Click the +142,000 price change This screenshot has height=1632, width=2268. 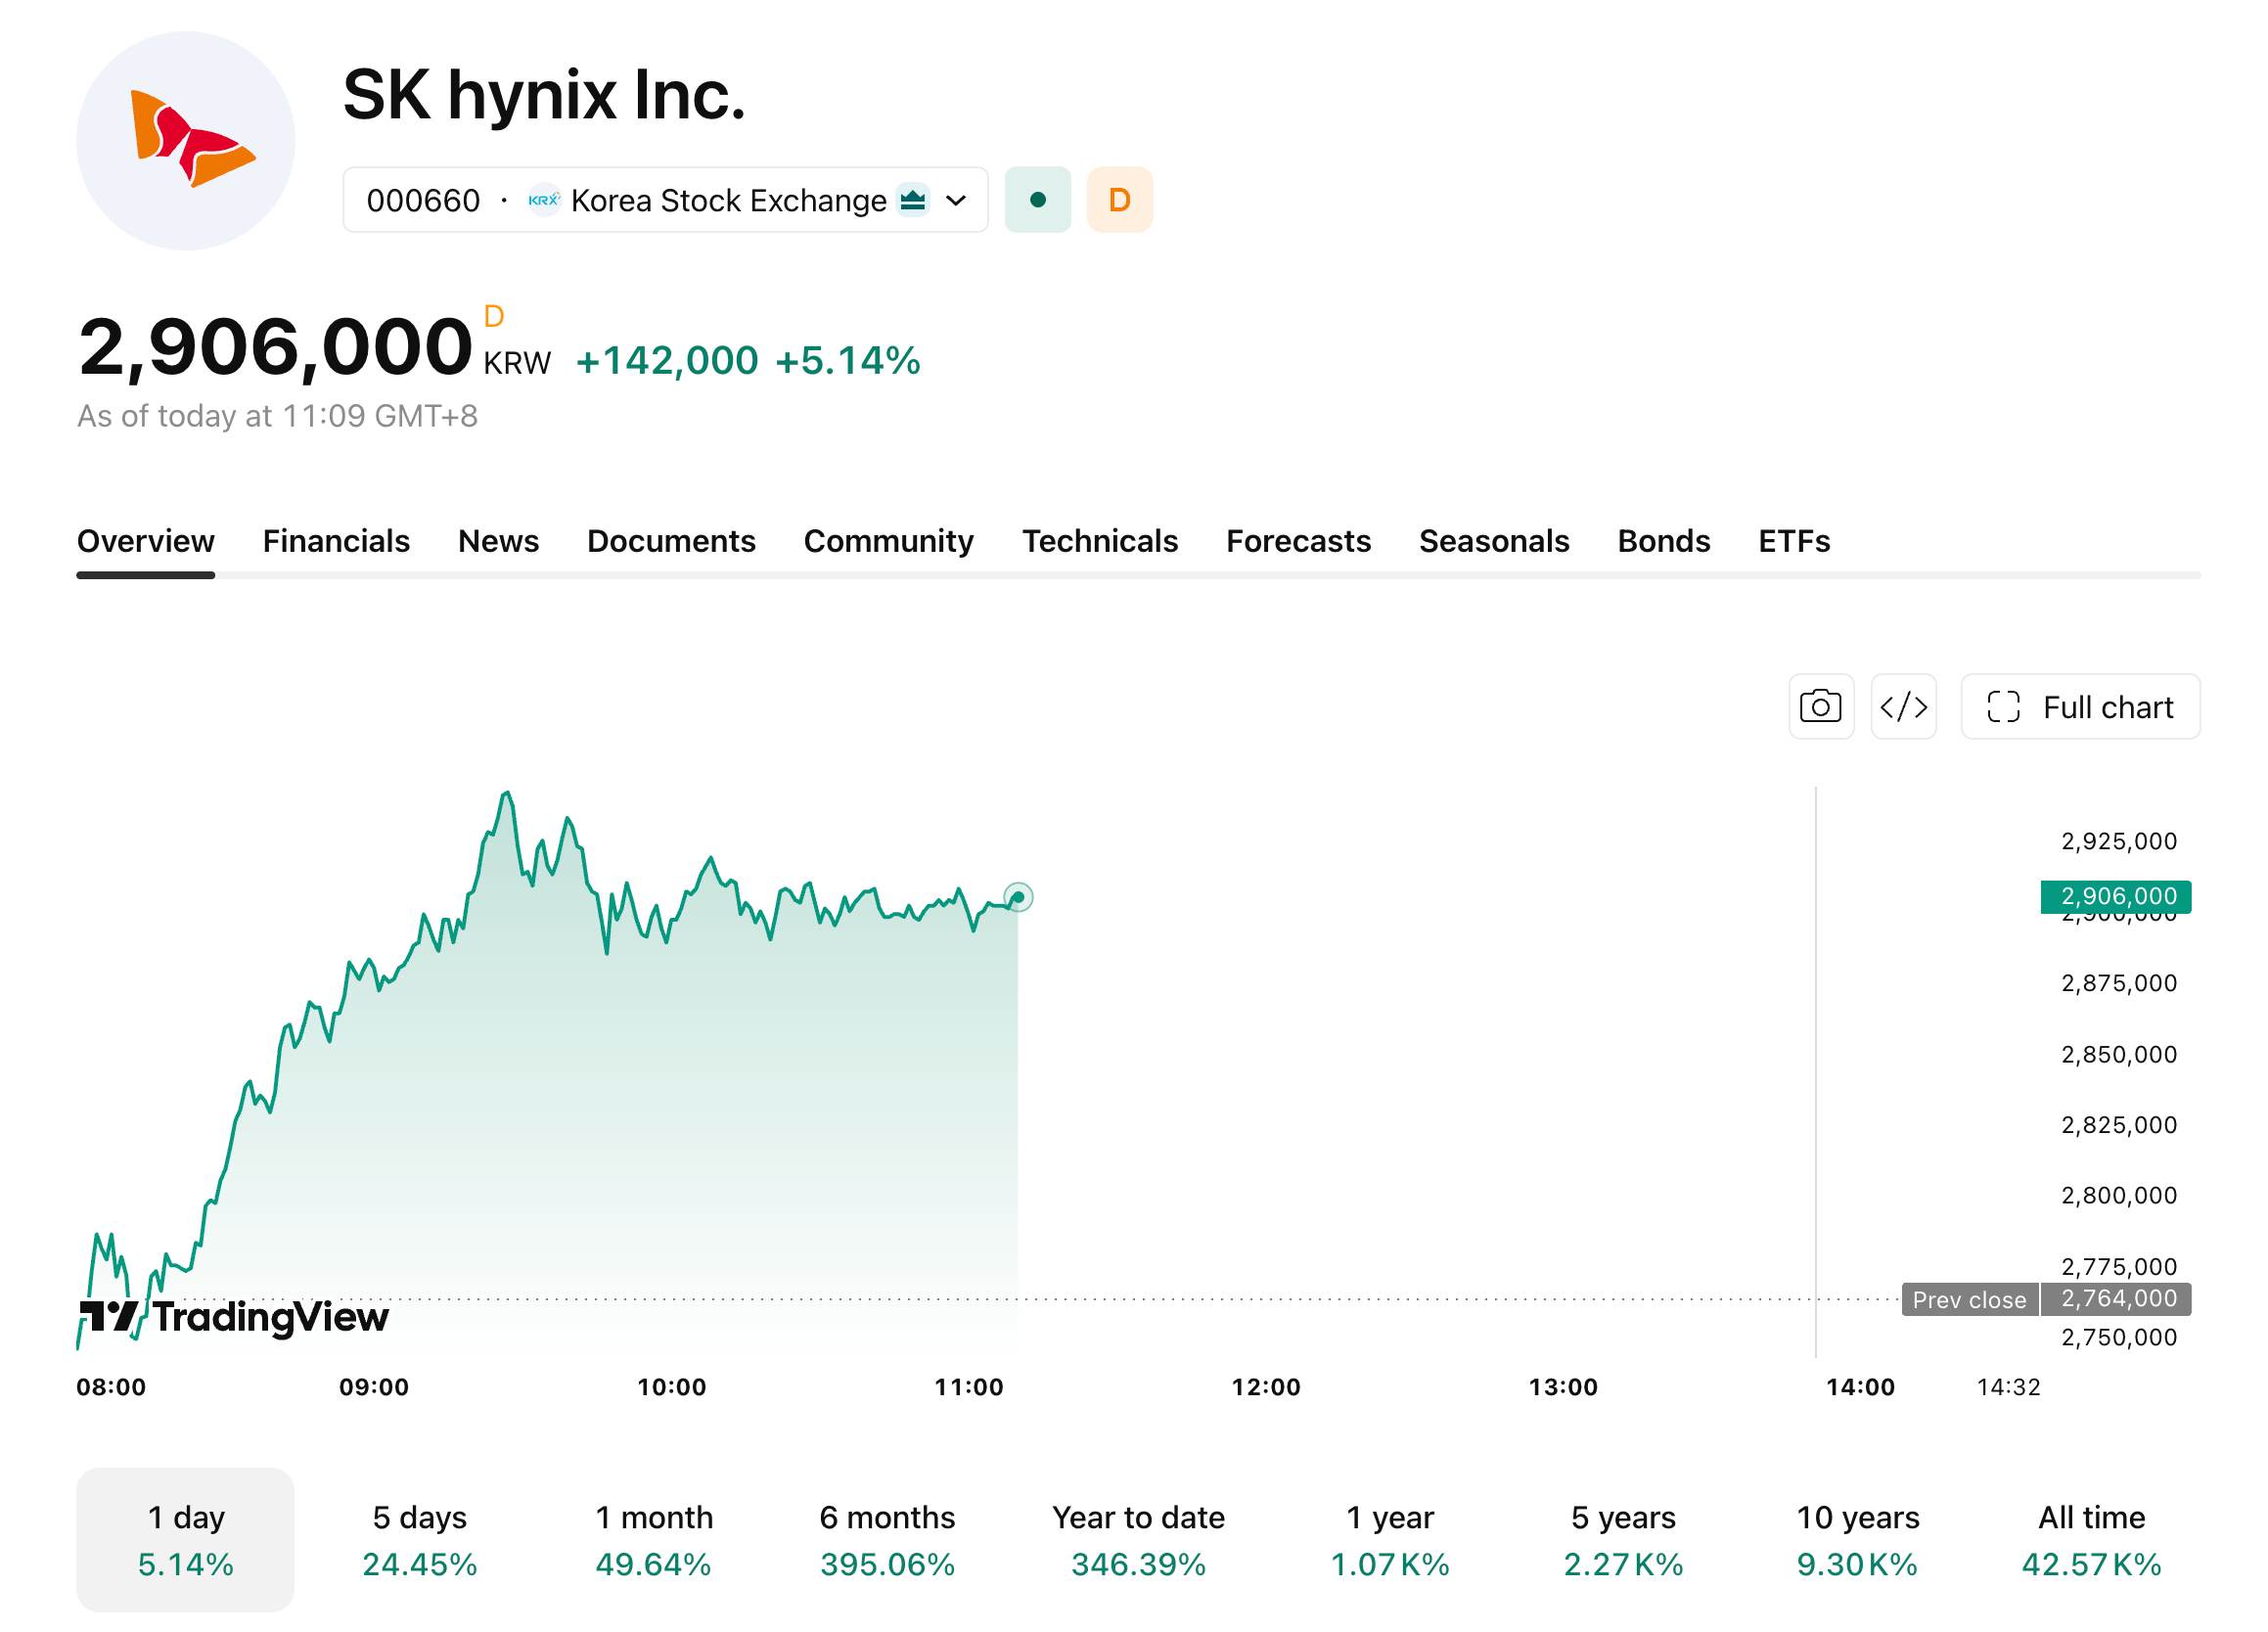pyautogui.click(x=667, y=361)
